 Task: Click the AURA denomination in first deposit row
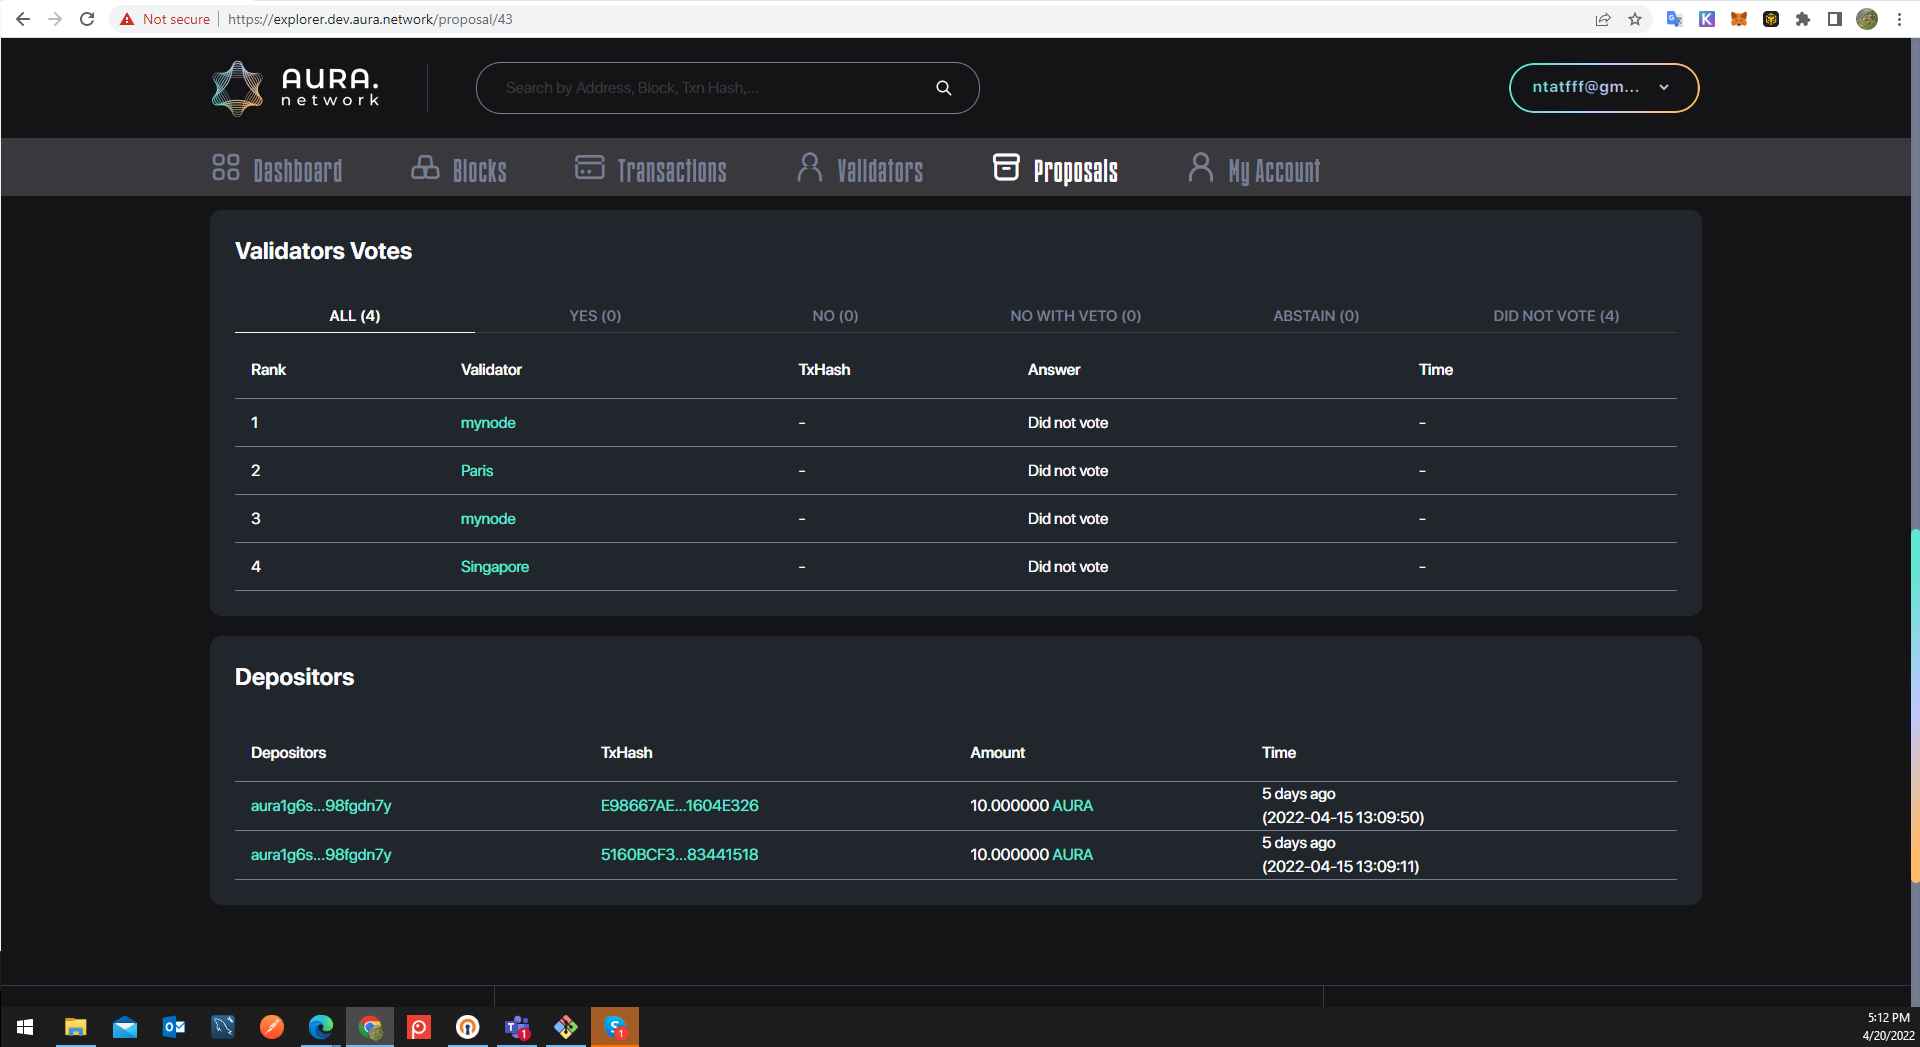[1072, 806]
